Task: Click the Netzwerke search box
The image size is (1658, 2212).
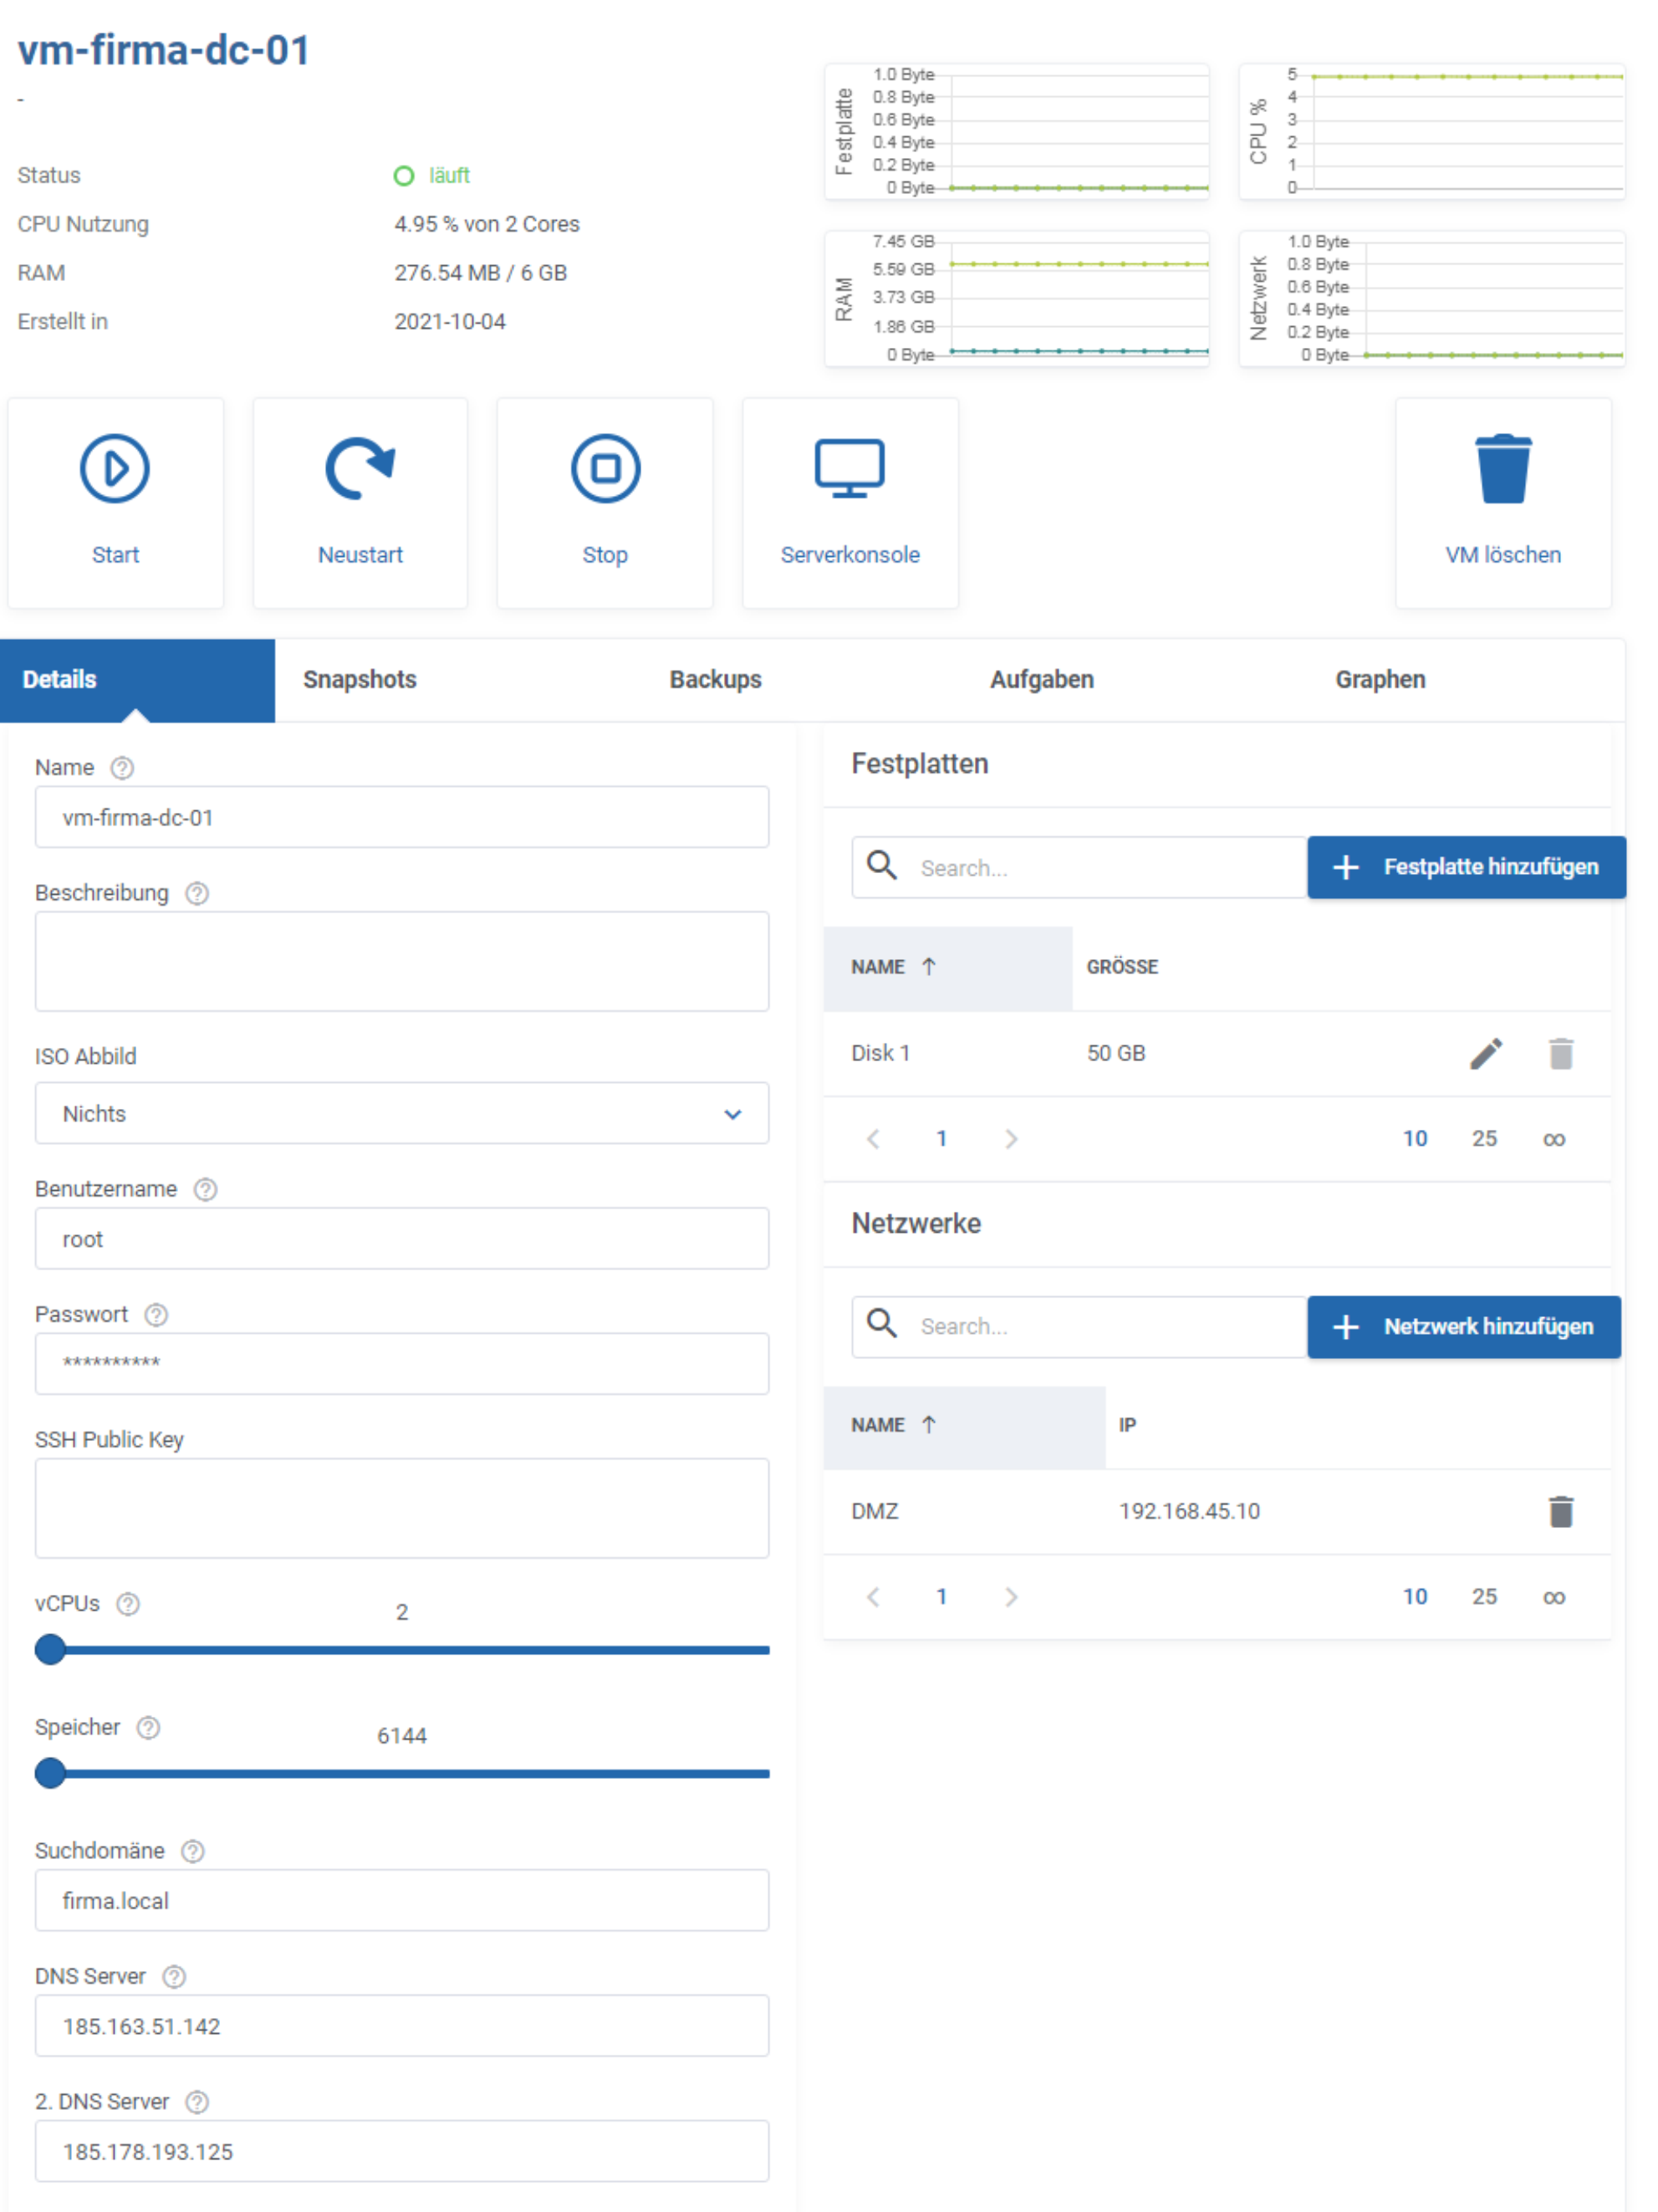Action: click(1079, 1327)
